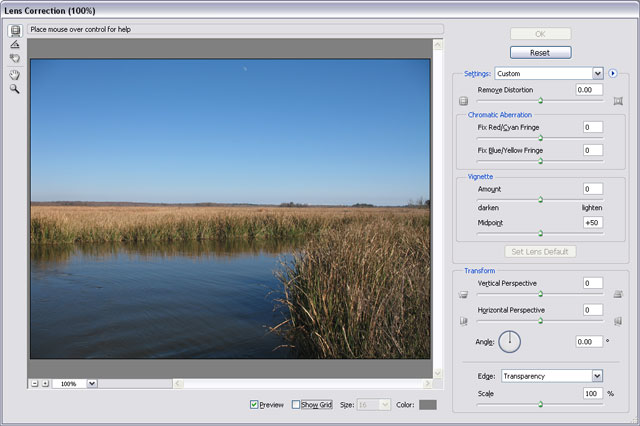Click the Fix Red/Cyan Fringe value field
This screenshot has width=640, height=426.
pos(593,127)
